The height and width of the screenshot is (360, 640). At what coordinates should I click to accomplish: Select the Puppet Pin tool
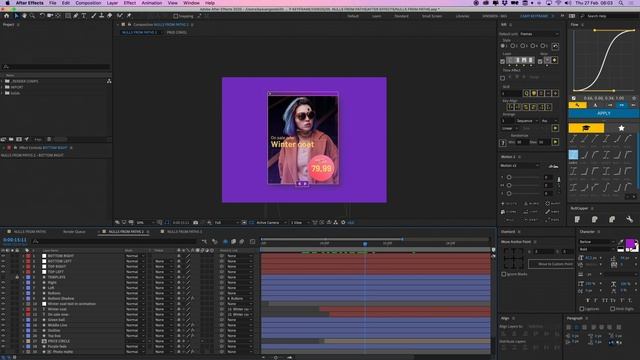[129, 16]
